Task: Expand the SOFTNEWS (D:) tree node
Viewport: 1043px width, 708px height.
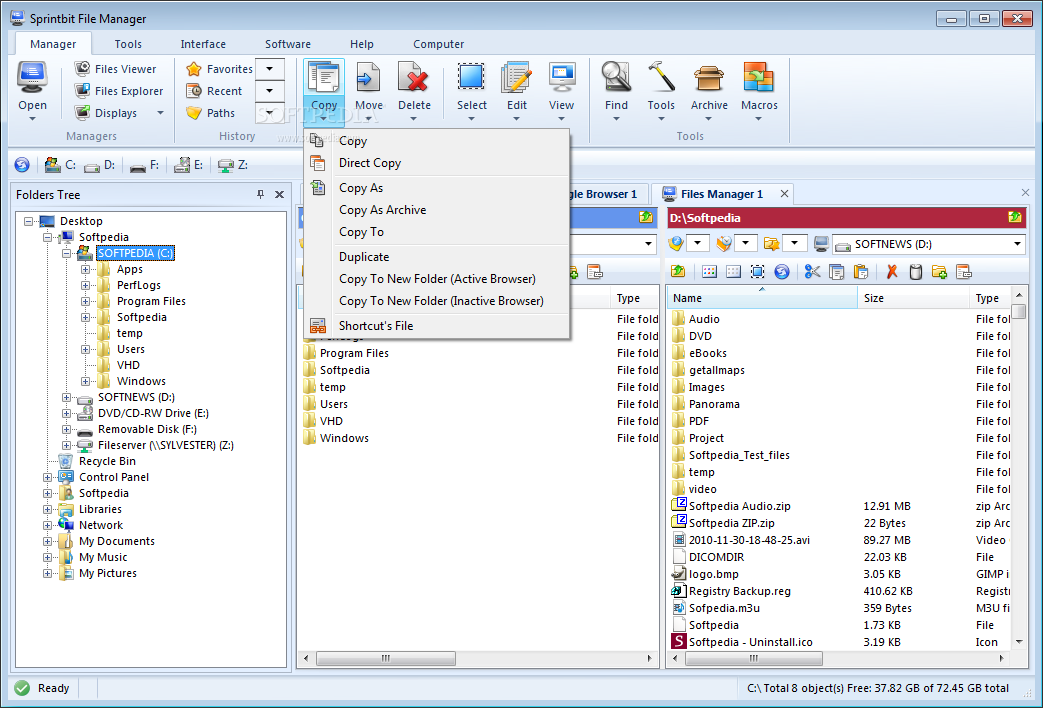Action: [x=67, y=397]
